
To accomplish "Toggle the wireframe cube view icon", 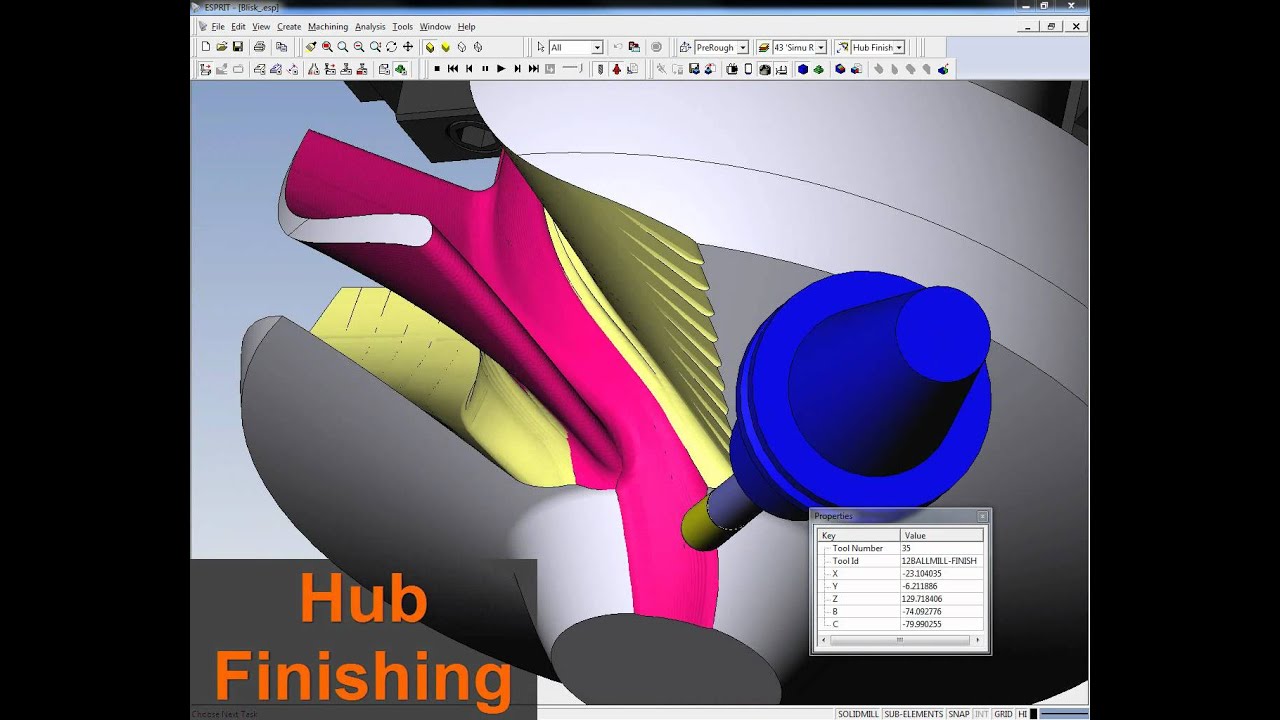I will [x=462, y=47].
